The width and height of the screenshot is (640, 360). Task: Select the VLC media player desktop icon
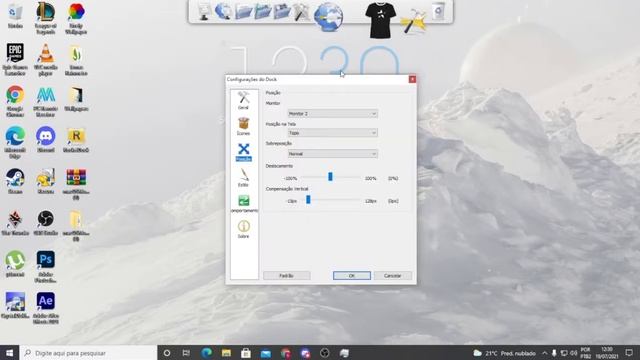pyautogui.click(x=45, y=60)
